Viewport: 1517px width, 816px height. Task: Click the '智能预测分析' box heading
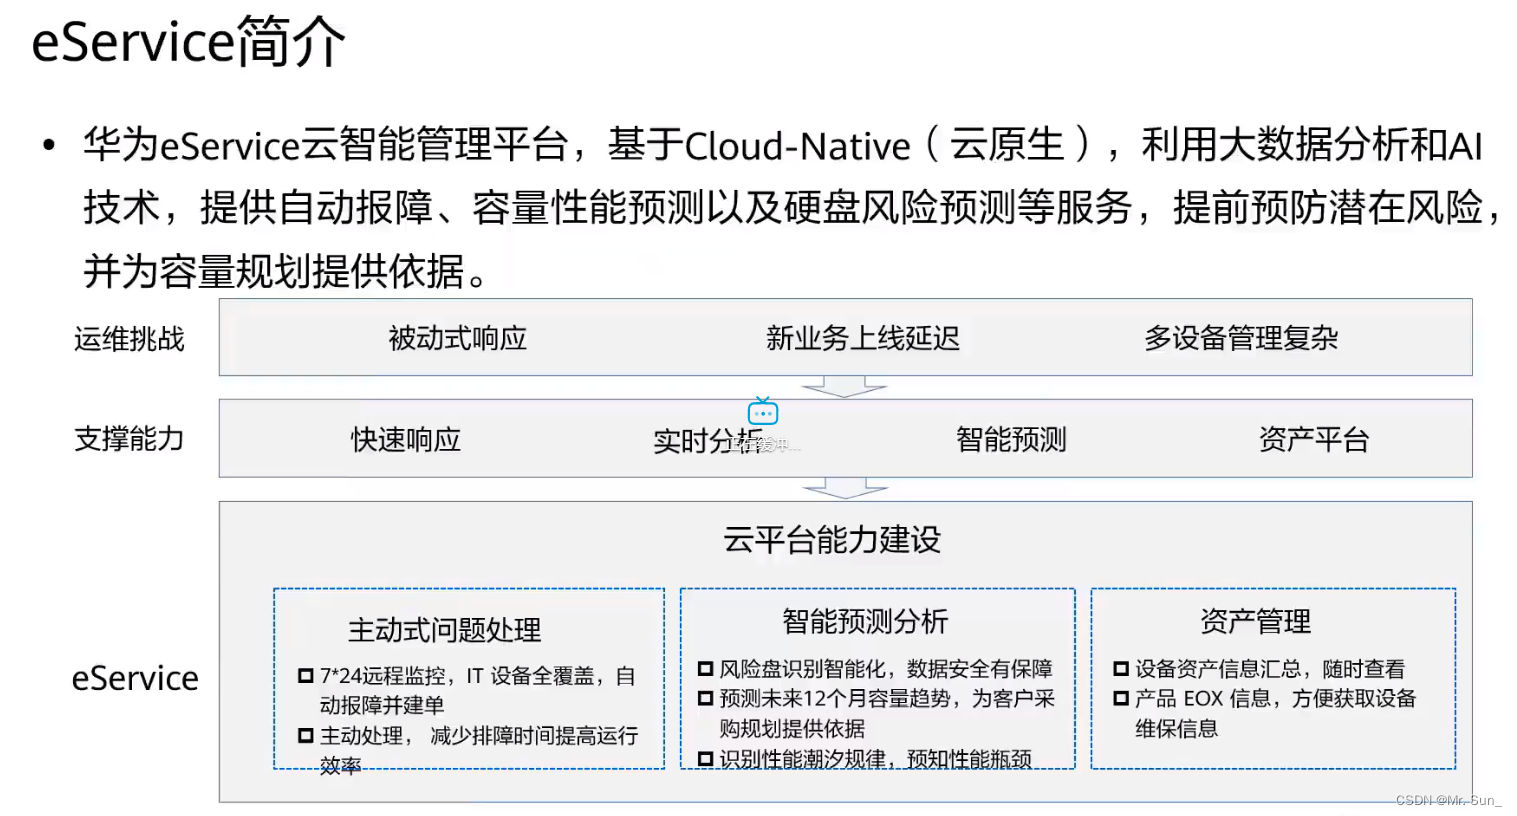coord(865,621)
